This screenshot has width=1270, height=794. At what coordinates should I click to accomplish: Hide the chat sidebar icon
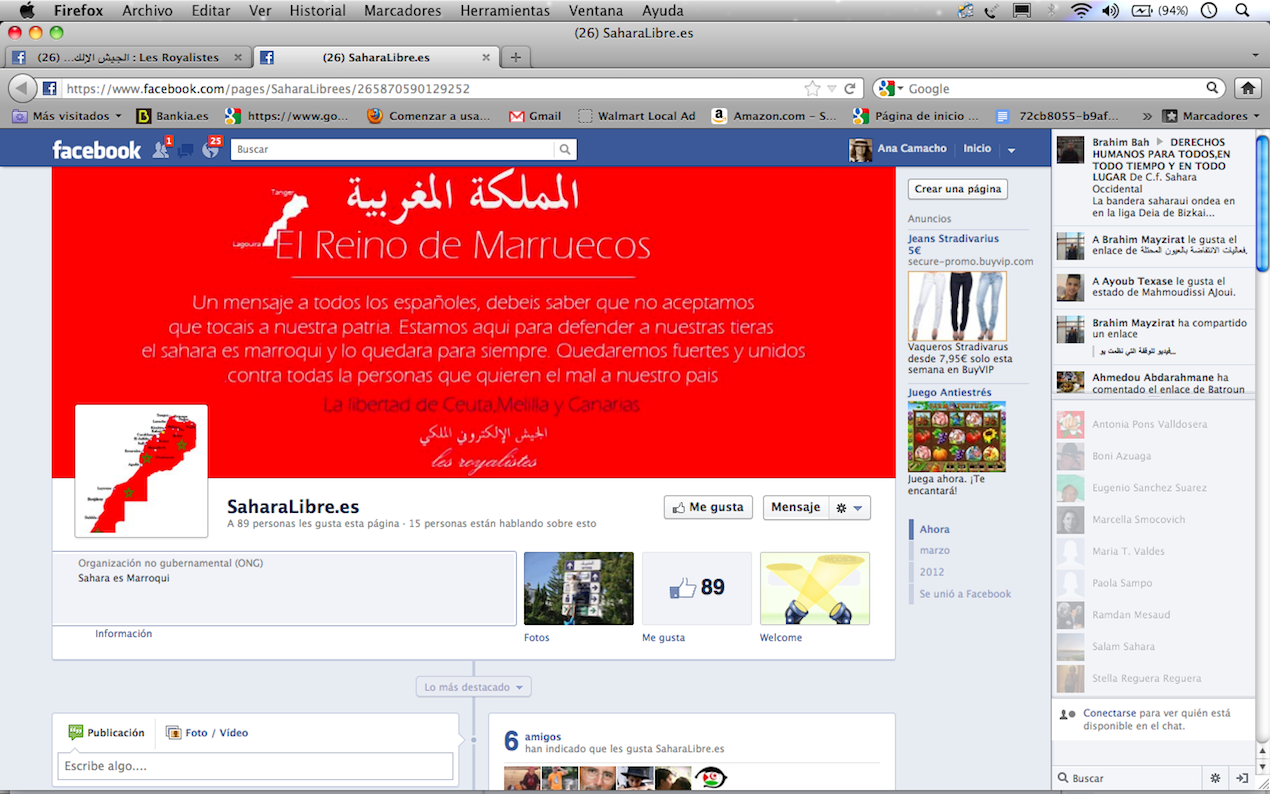(1241, 778)
